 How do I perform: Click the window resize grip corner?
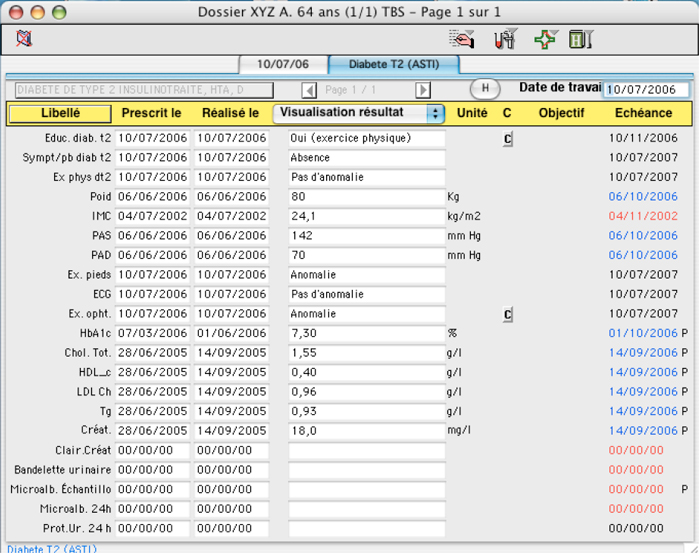tap(692, 548)
